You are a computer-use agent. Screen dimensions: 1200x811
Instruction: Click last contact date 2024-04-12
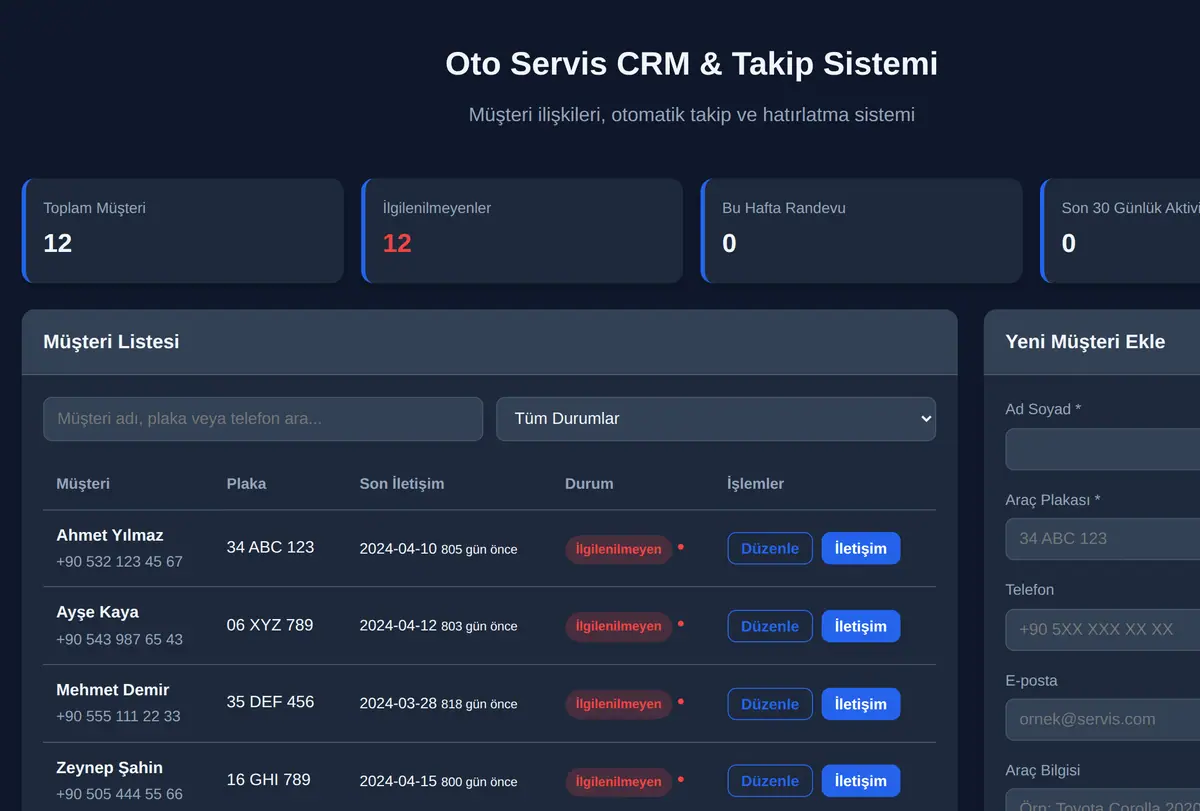[398, 625]
